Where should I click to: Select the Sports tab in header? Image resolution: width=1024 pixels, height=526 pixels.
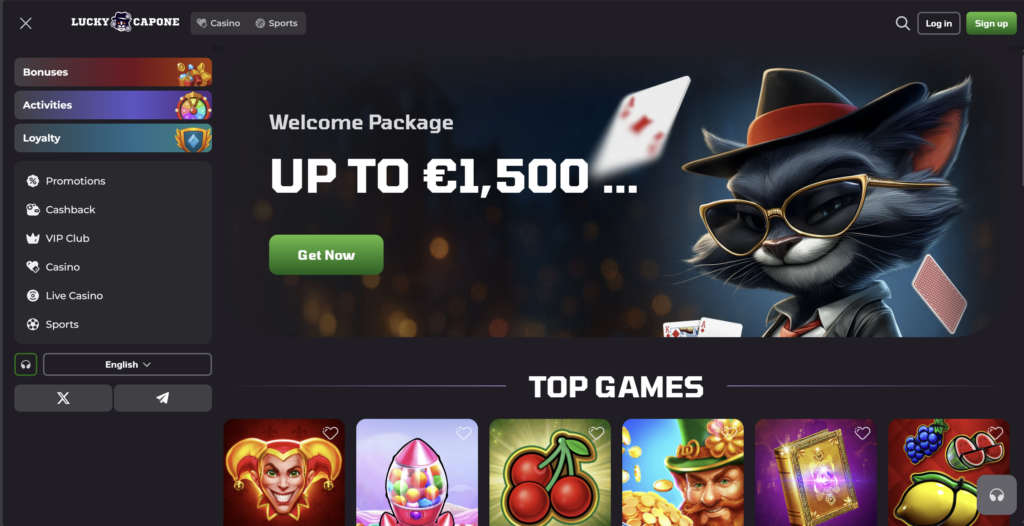coord(276,24)
